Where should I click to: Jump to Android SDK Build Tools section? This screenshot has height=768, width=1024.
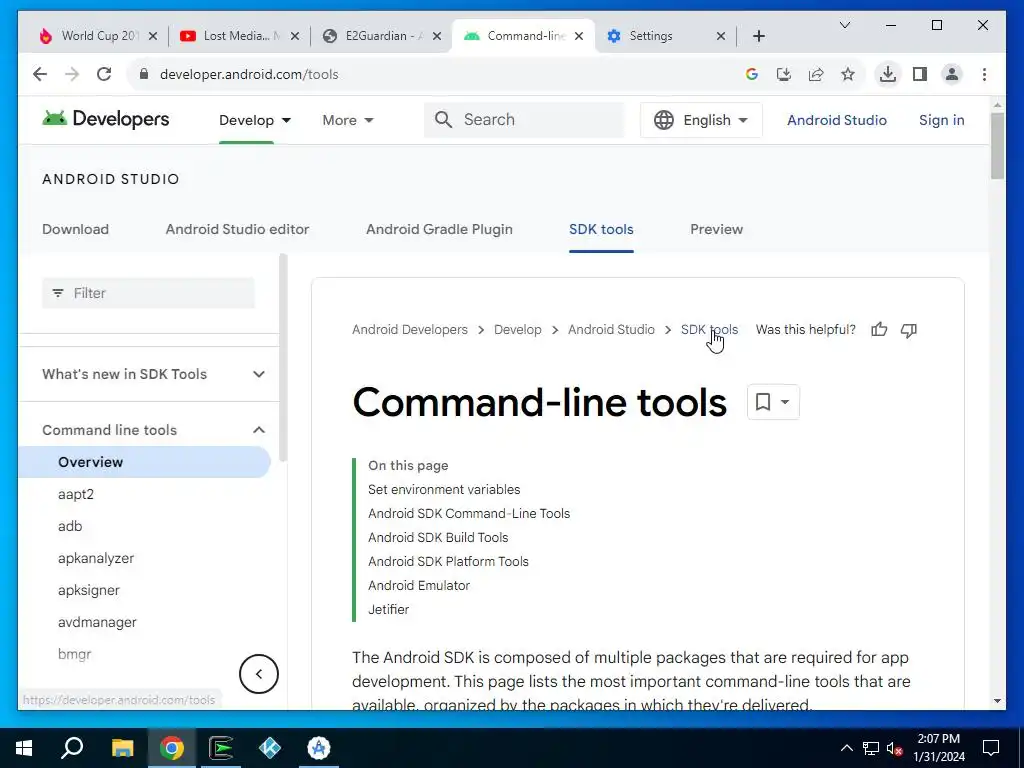[438, 537]
